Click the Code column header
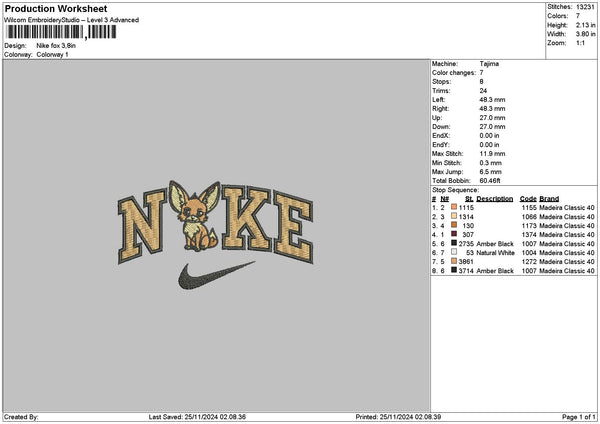Image resolution: width=600 pixels, height=424 pixels. coord(528,199)
